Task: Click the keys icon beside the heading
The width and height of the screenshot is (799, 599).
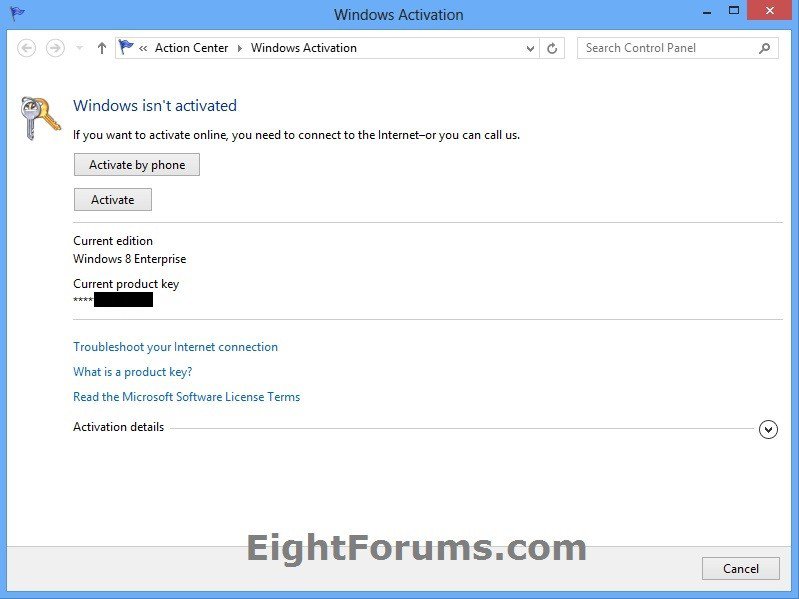Action: pyautogui.click(x=40, y=118)
